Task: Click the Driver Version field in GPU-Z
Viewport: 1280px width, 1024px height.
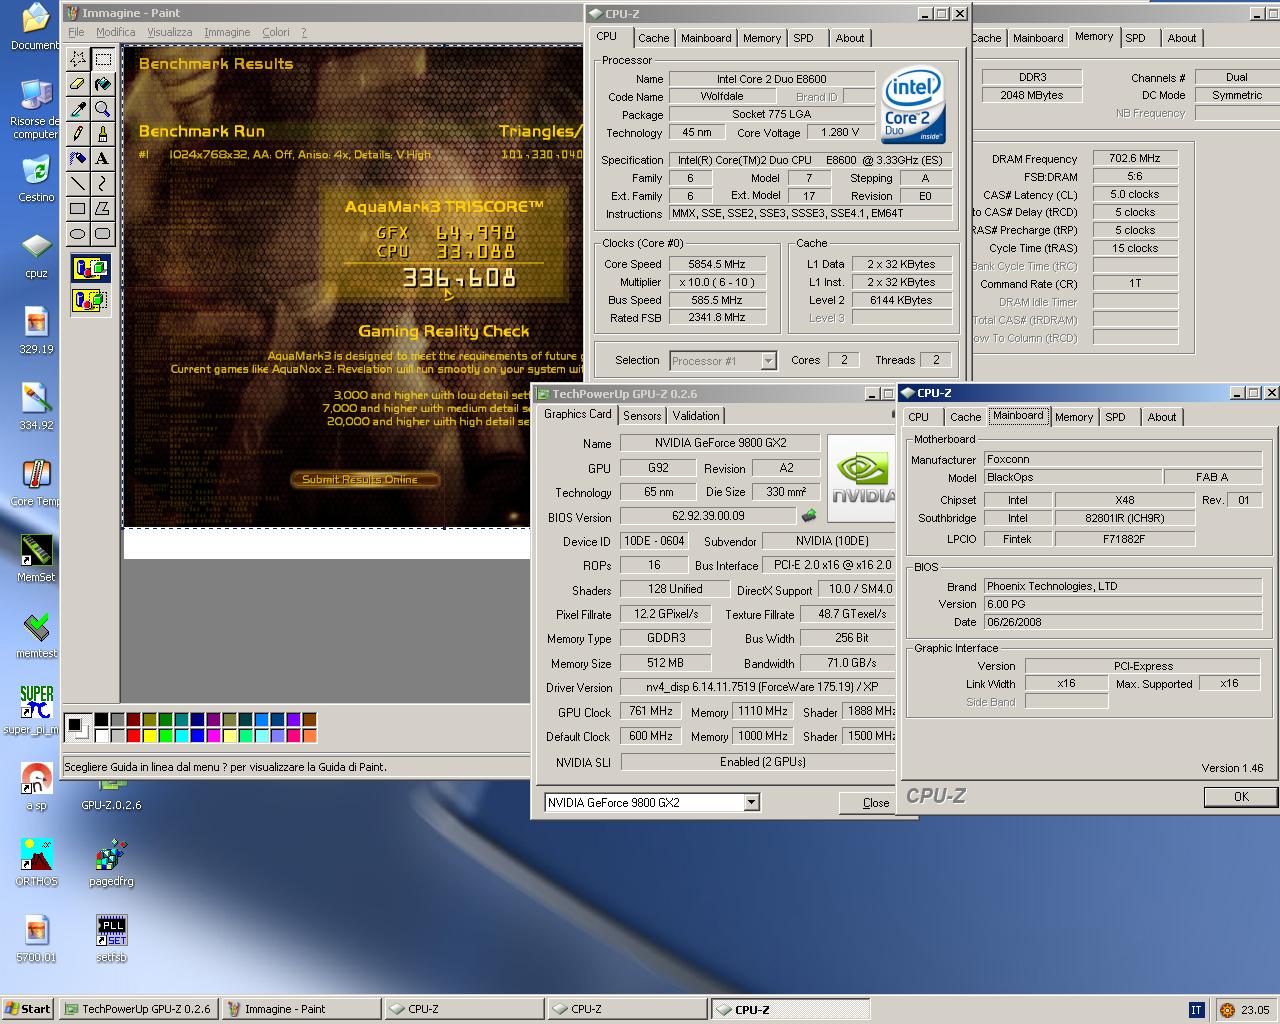Action: pos(758,687)
